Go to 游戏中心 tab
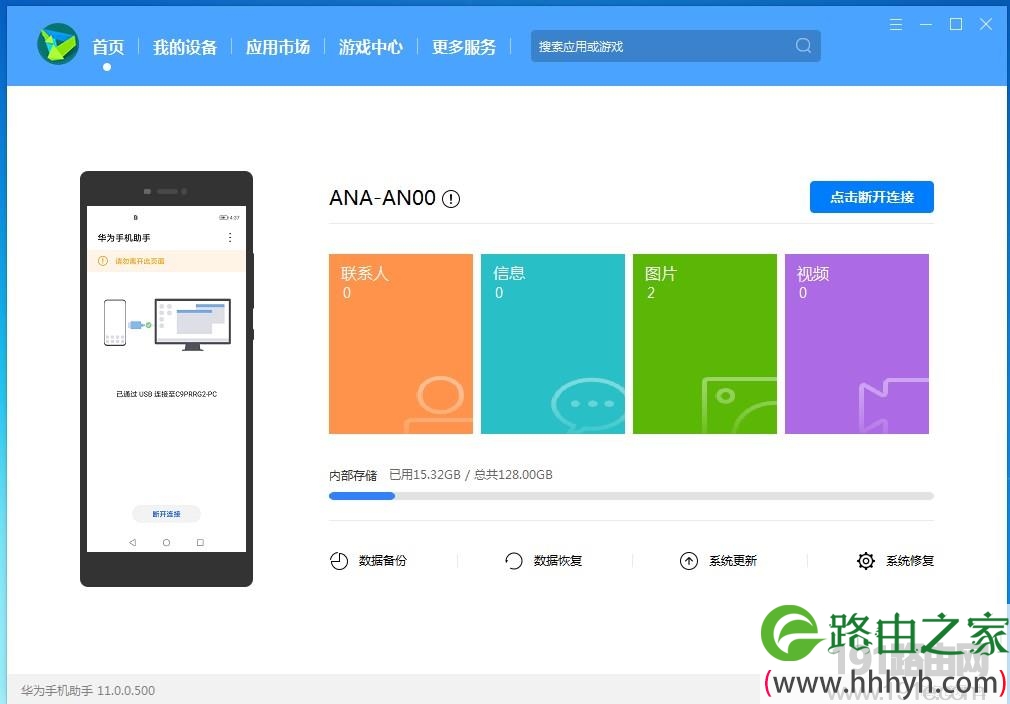 coord(371,47)
